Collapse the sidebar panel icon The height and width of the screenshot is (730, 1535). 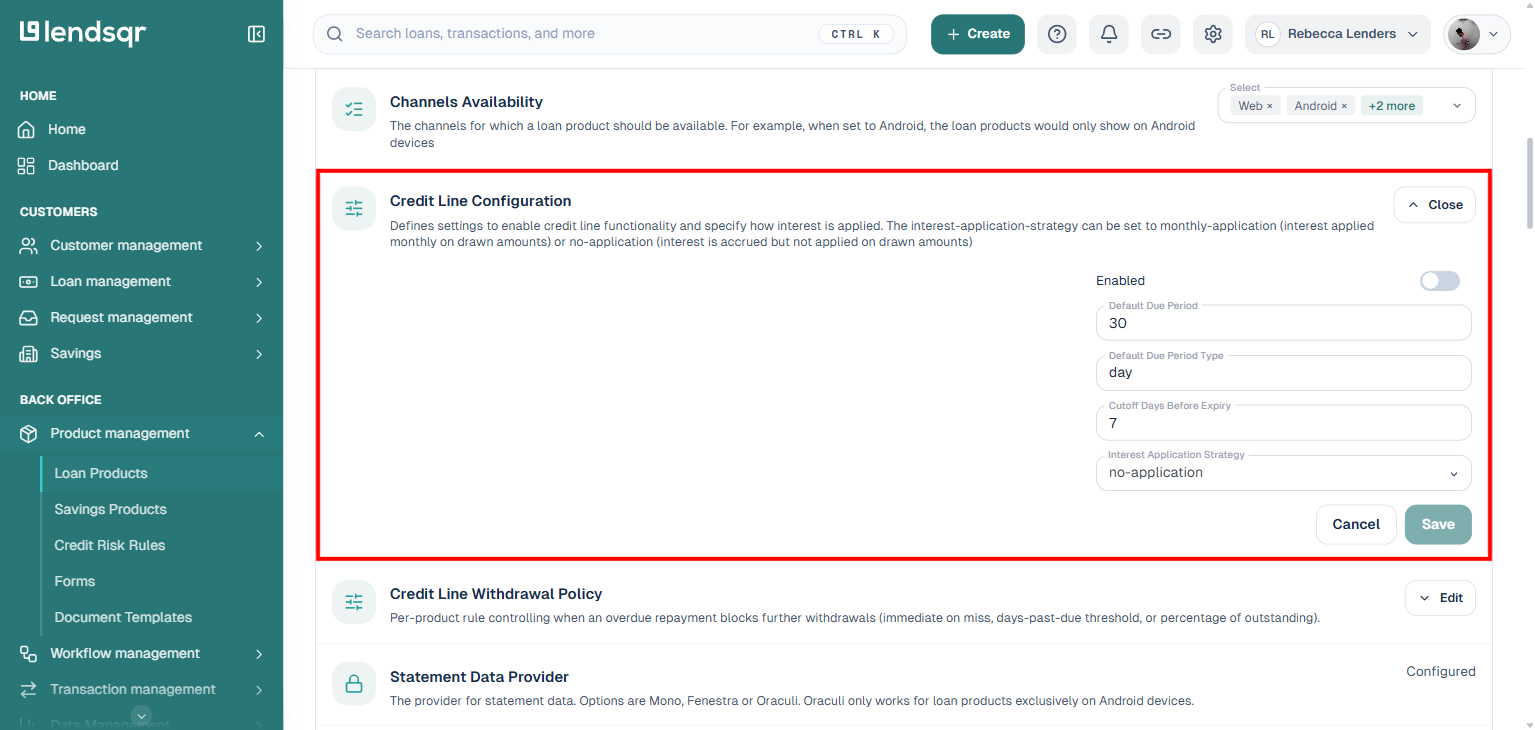[x=256, y=34]
